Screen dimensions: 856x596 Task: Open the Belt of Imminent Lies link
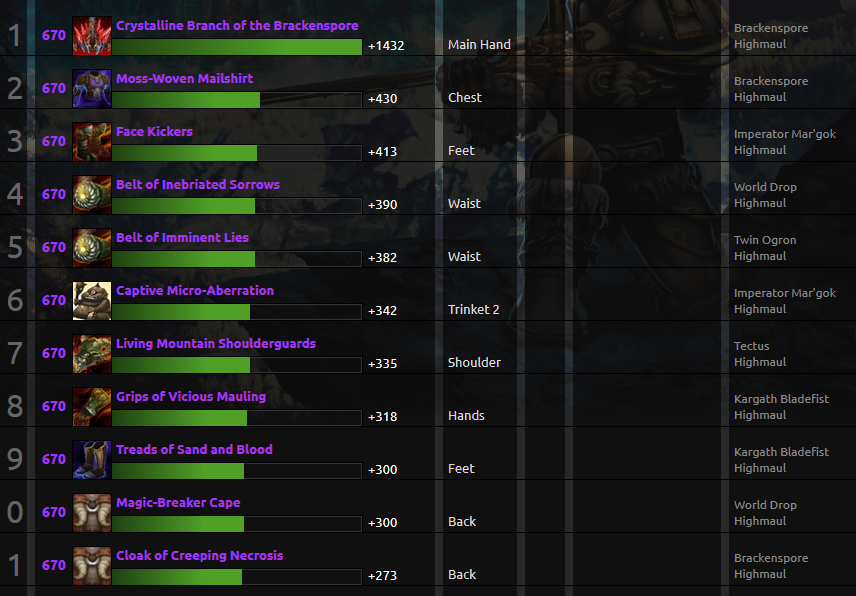[182, 237]
